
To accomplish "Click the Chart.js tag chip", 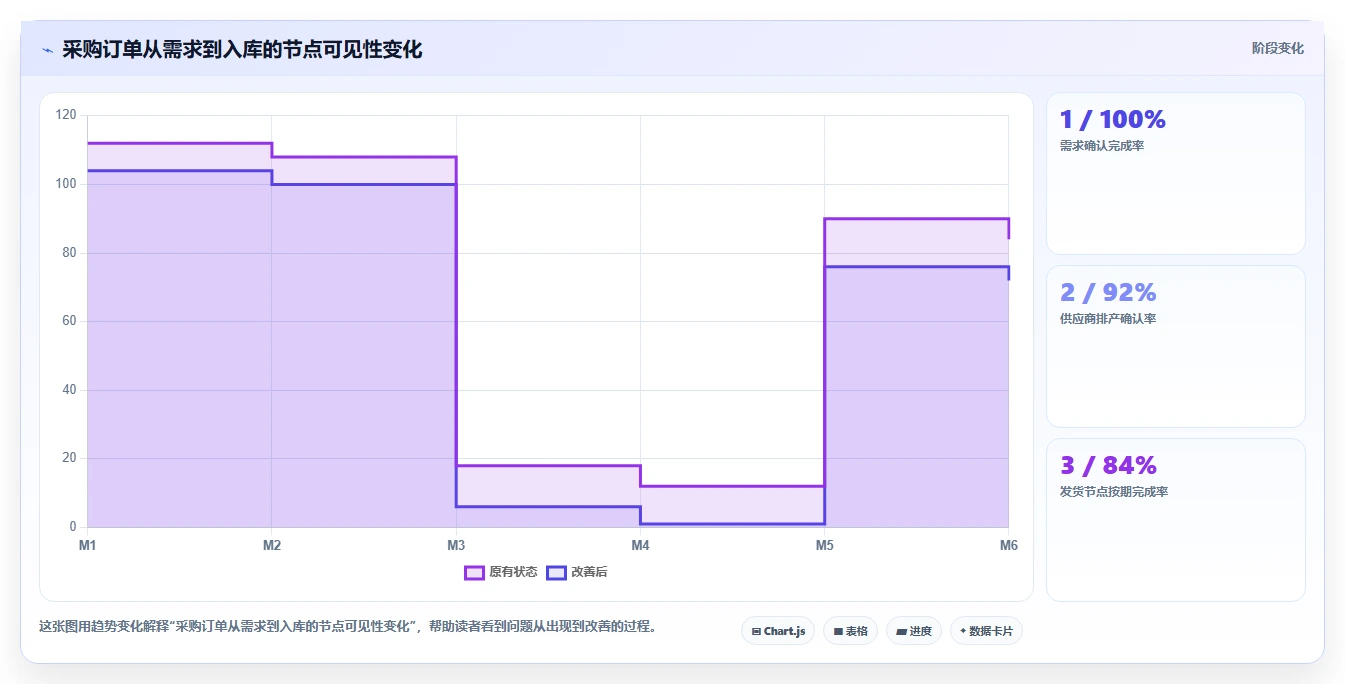I will point(778,631).
